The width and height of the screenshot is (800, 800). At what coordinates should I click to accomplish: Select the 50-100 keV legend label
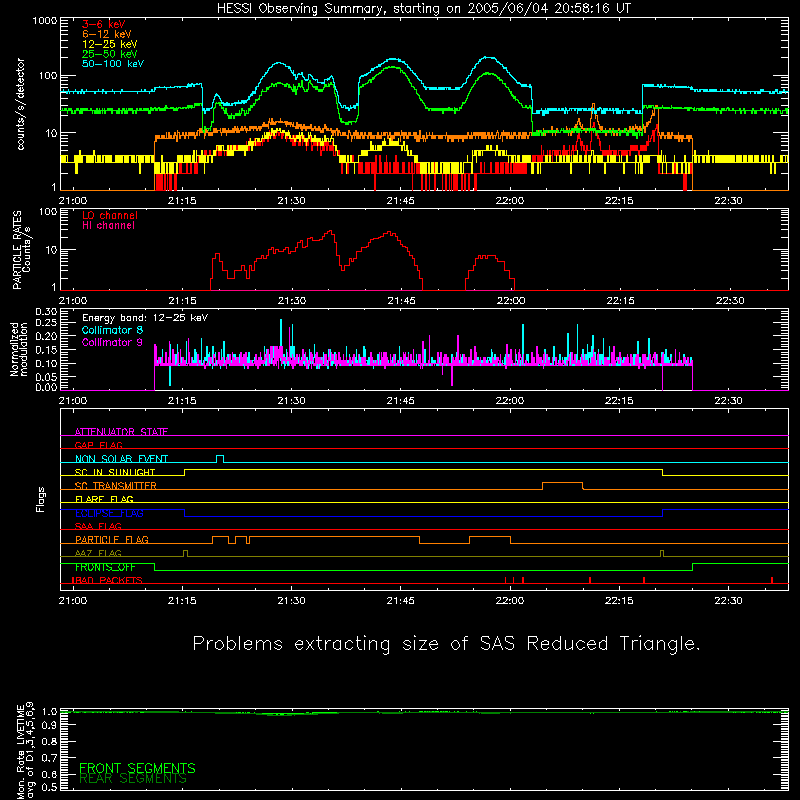[113, 64]
